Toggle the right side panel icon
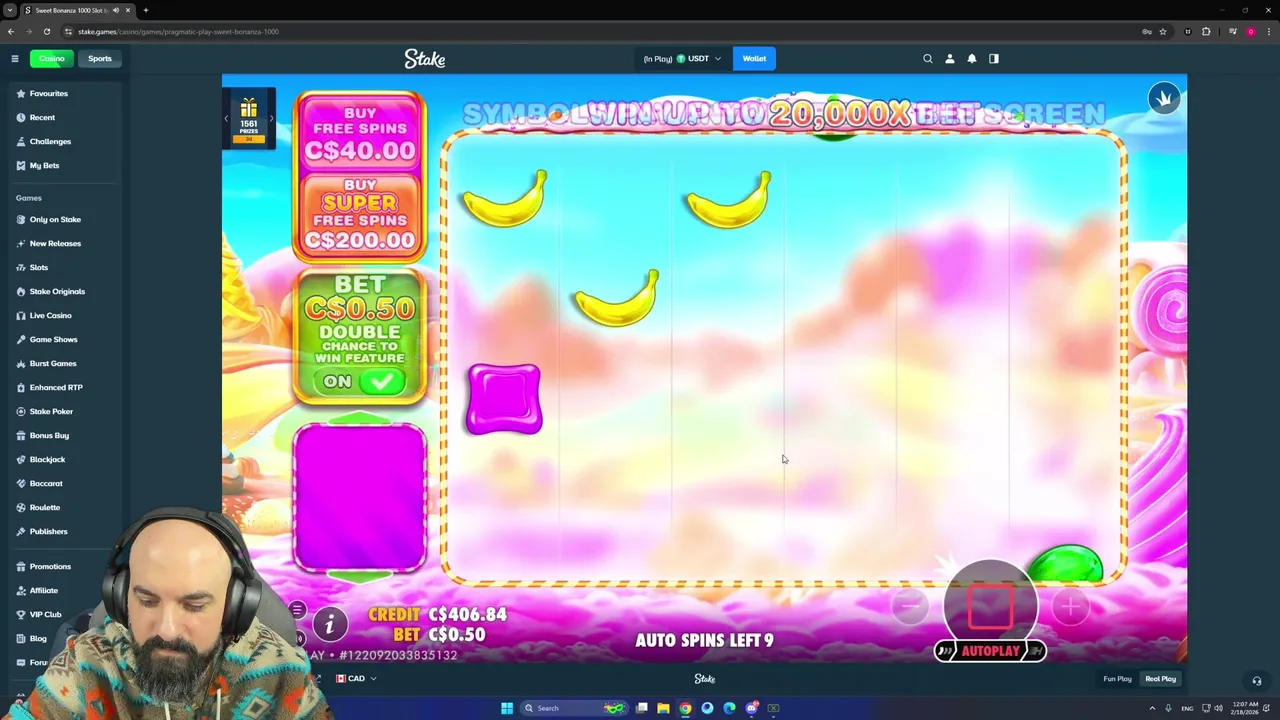This screenshot has height=720, width=1280. pyautogui.click(x=994, y=59)
